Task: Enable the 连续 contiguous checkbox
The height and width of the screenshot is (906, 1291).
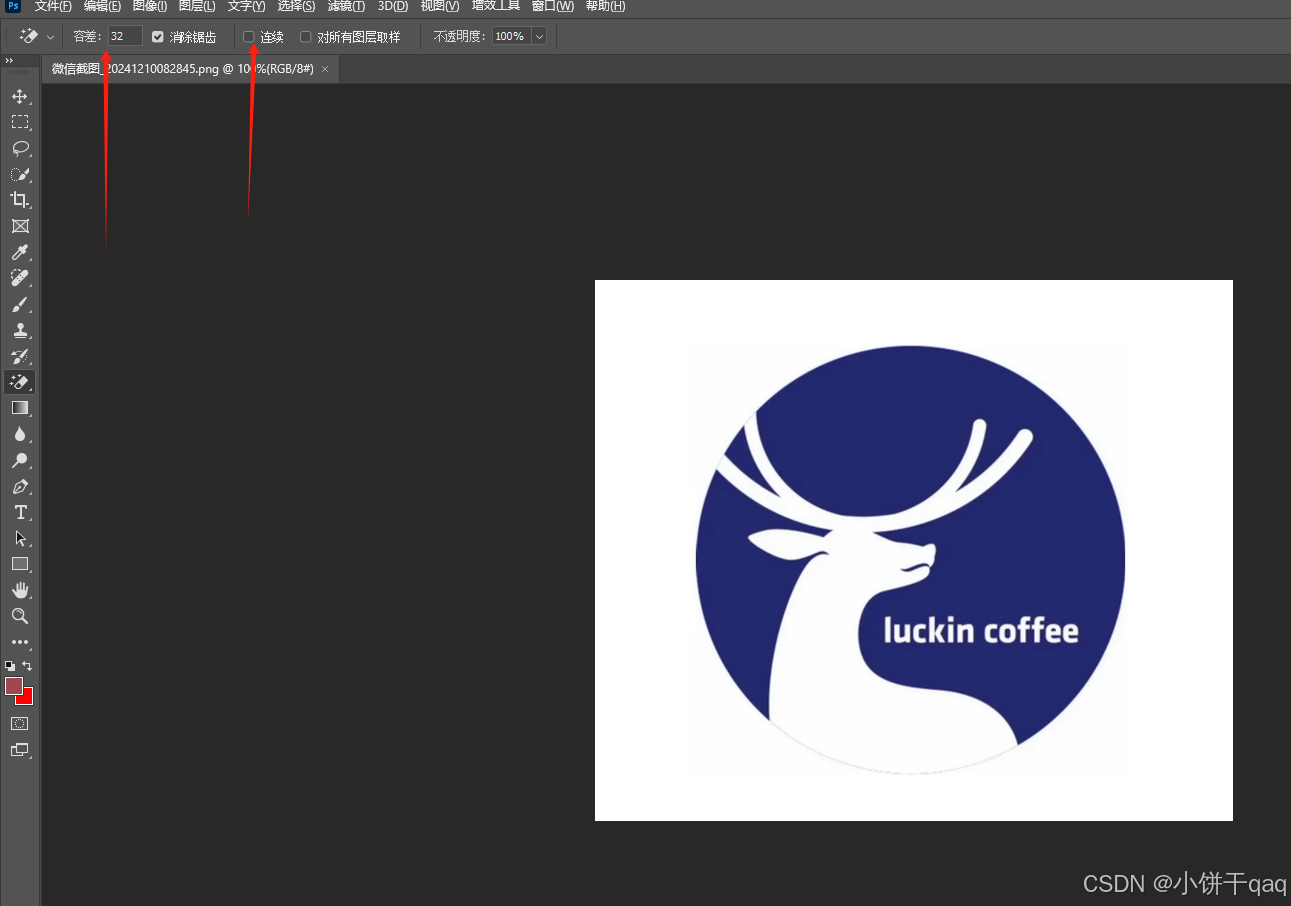Action: click(x=249, y=37)
